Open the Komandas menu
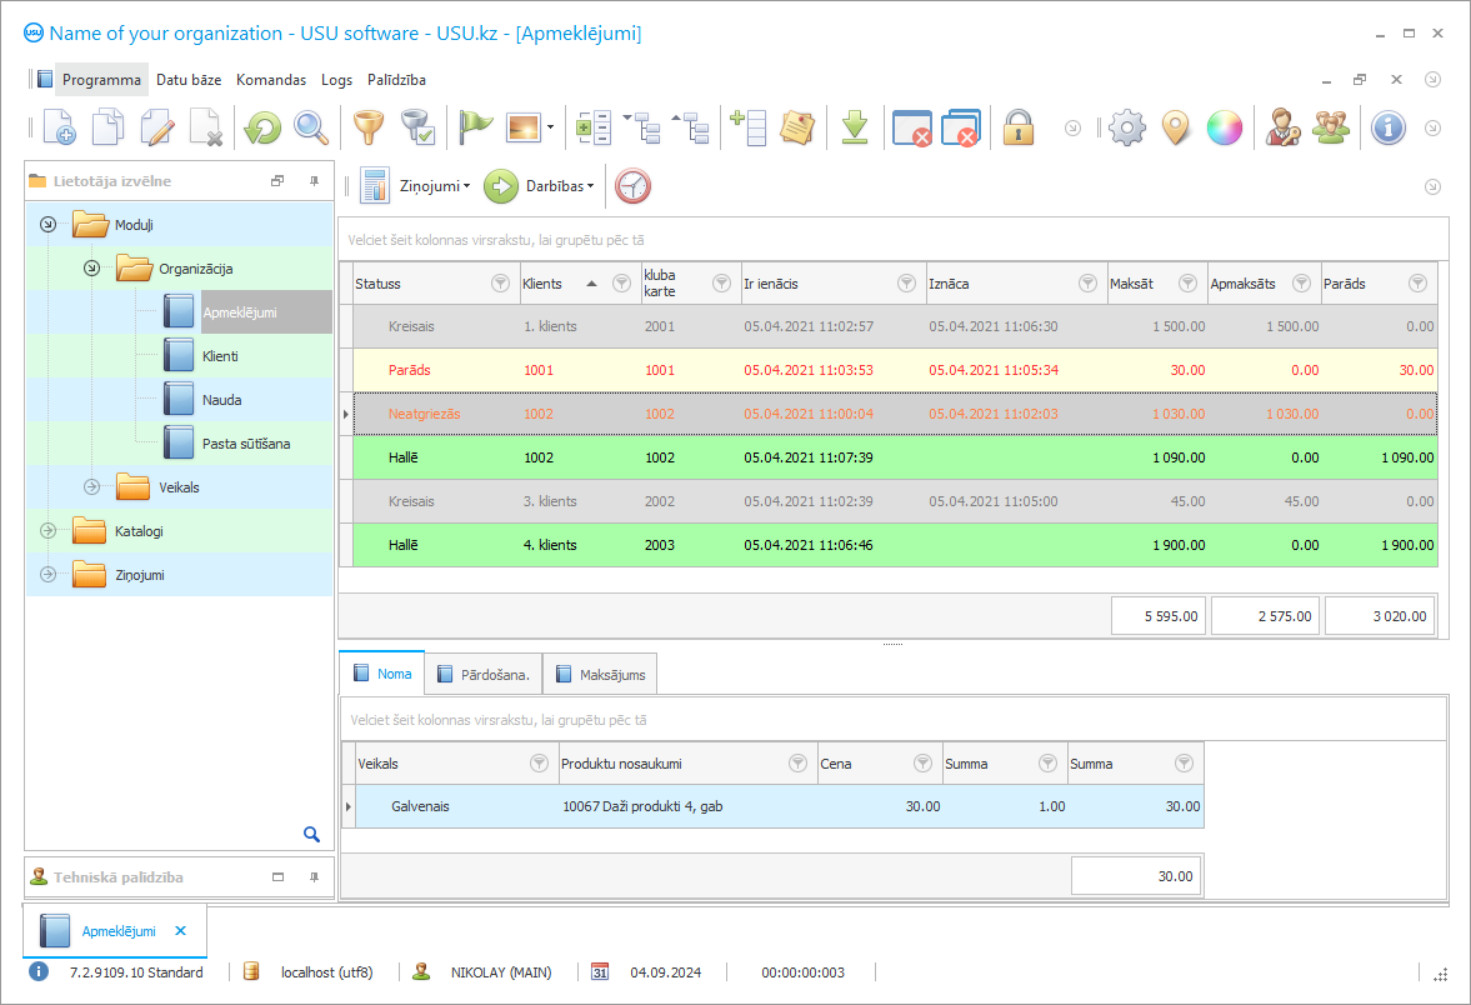The height and width of the screenshot is (1005, 1471). click(x=271, y=80)
